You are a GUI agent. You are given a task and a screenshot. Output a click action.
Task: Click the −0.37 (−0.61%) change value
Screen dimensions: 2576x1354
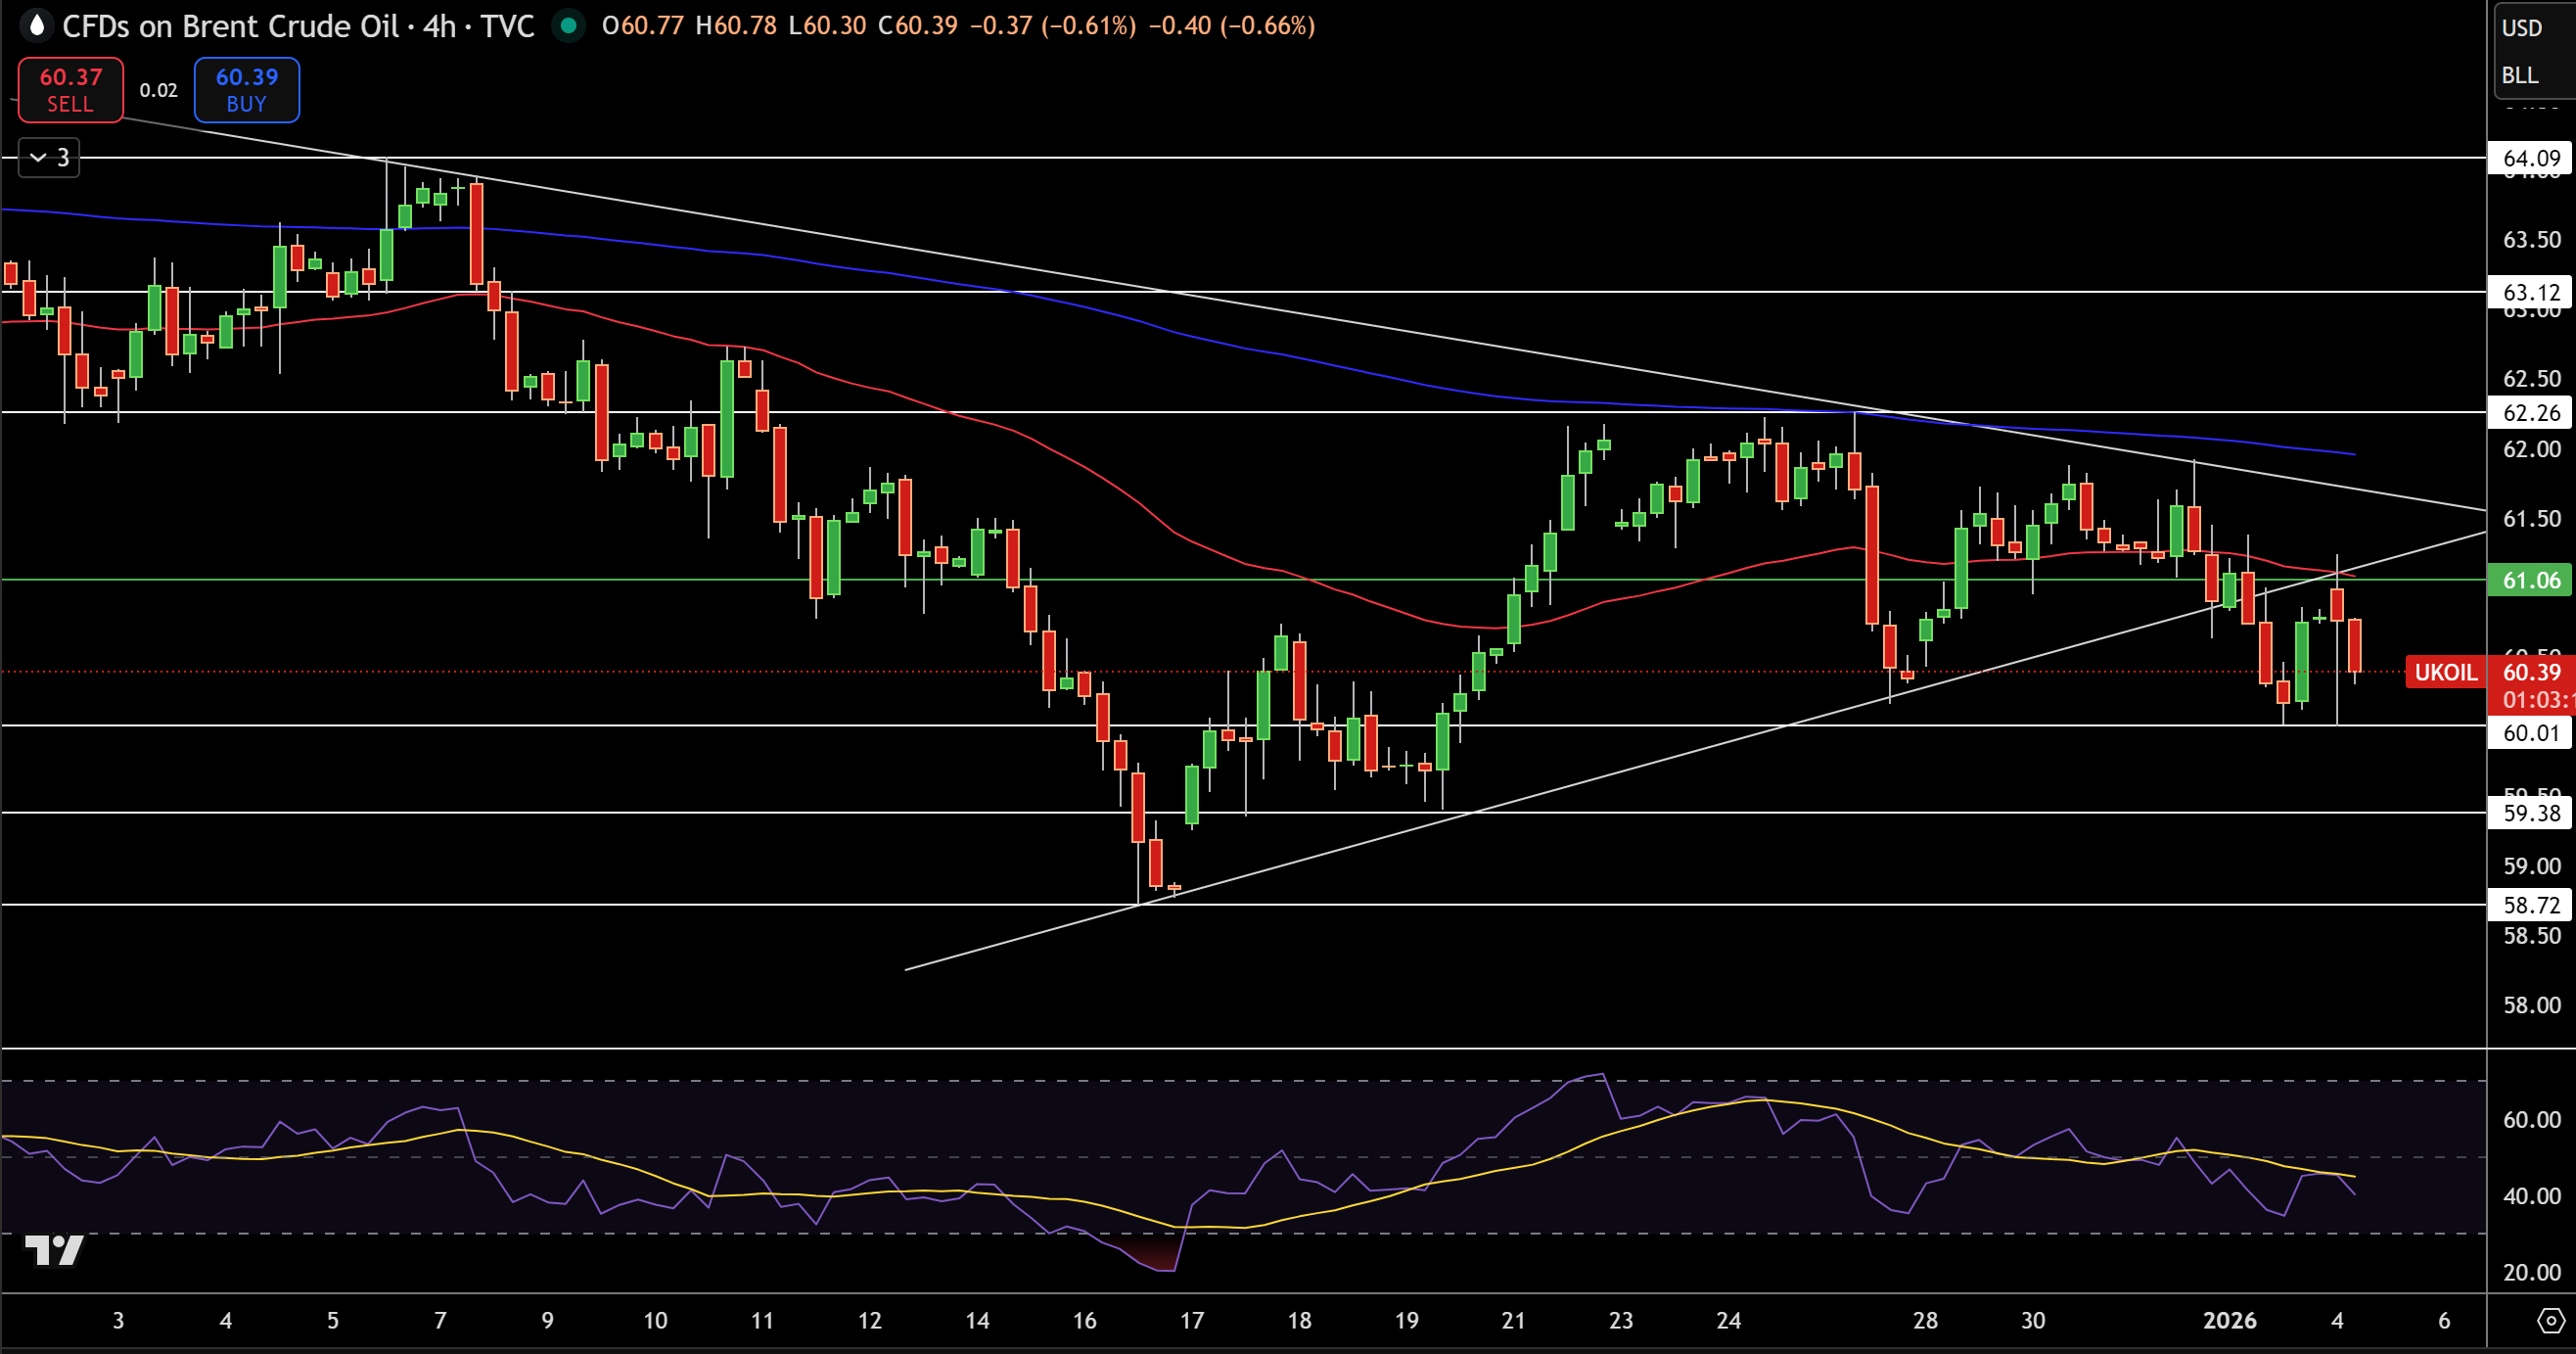pos(1053,25)
